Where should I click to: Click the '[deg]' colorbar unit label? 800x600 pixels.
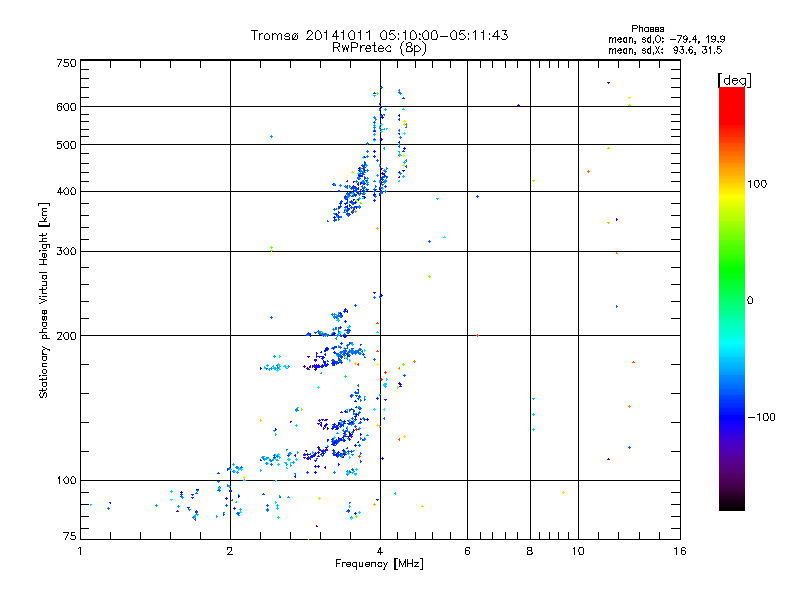tap(734, 81)
